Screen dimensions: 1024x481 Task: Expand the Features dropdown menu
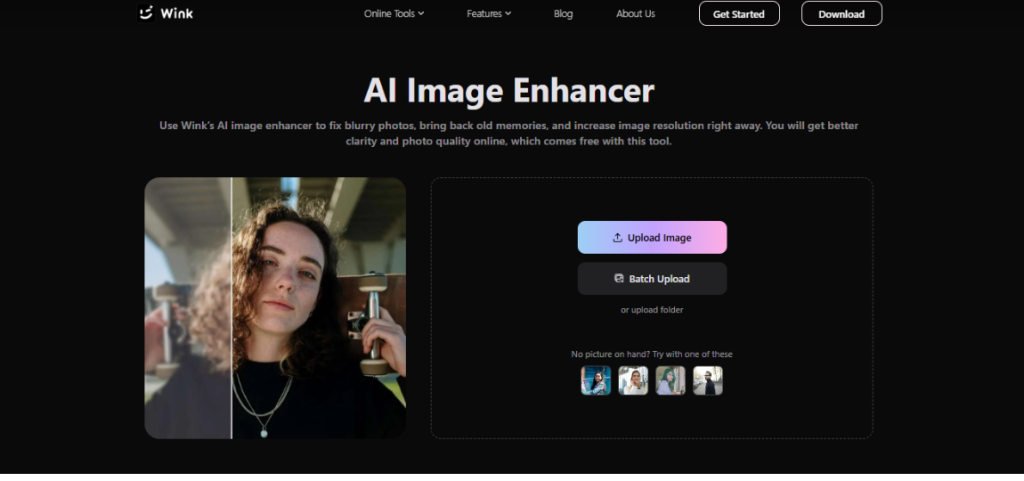pos(488,14)
